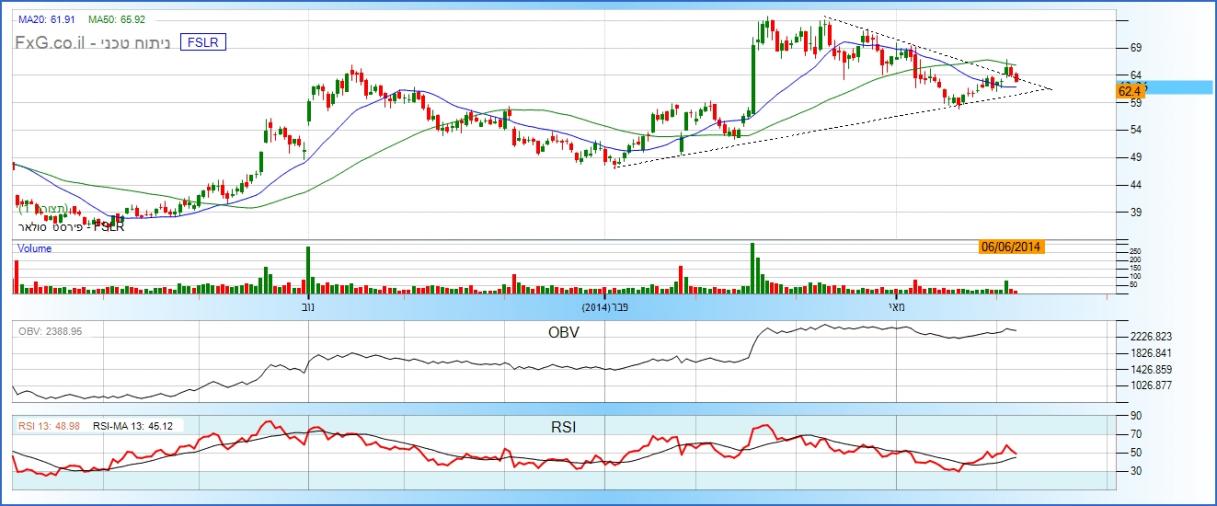Click the (2014) פבר time axis label
This screenshot has height=506, width=1217.
[604, 309]
